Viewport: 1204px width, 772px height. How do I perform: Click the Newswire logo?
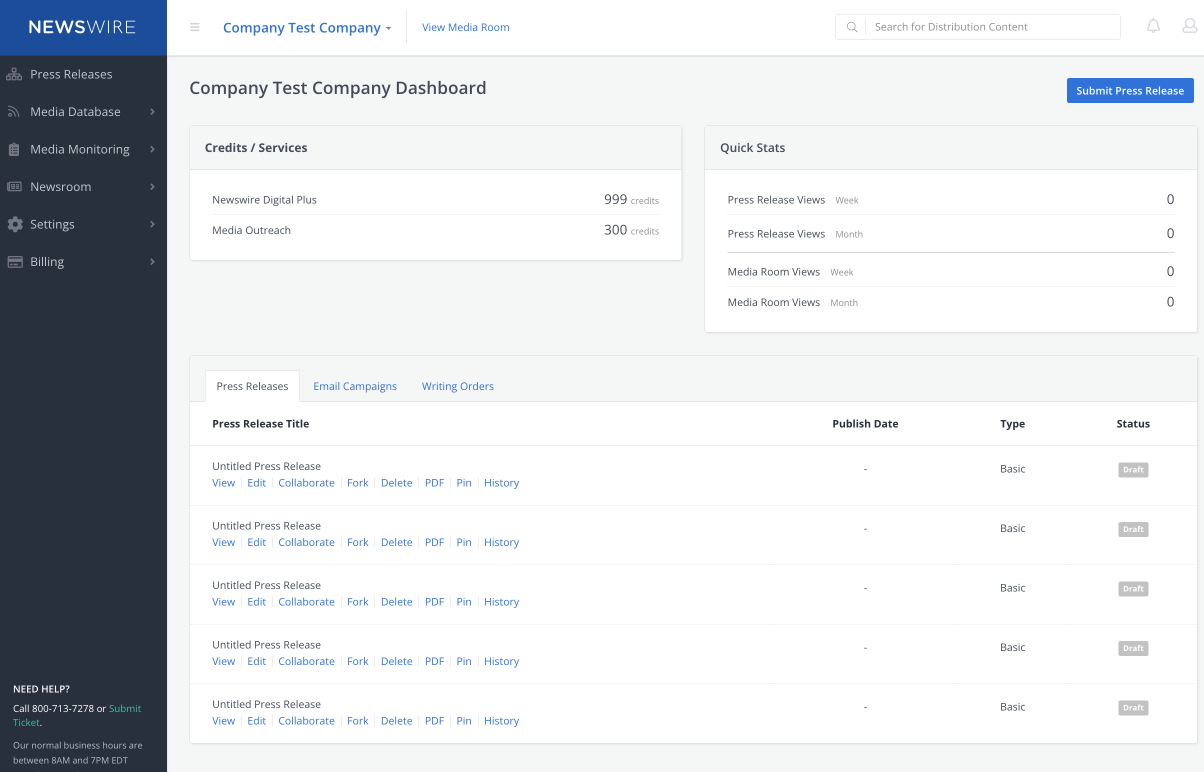coord(82,27)
